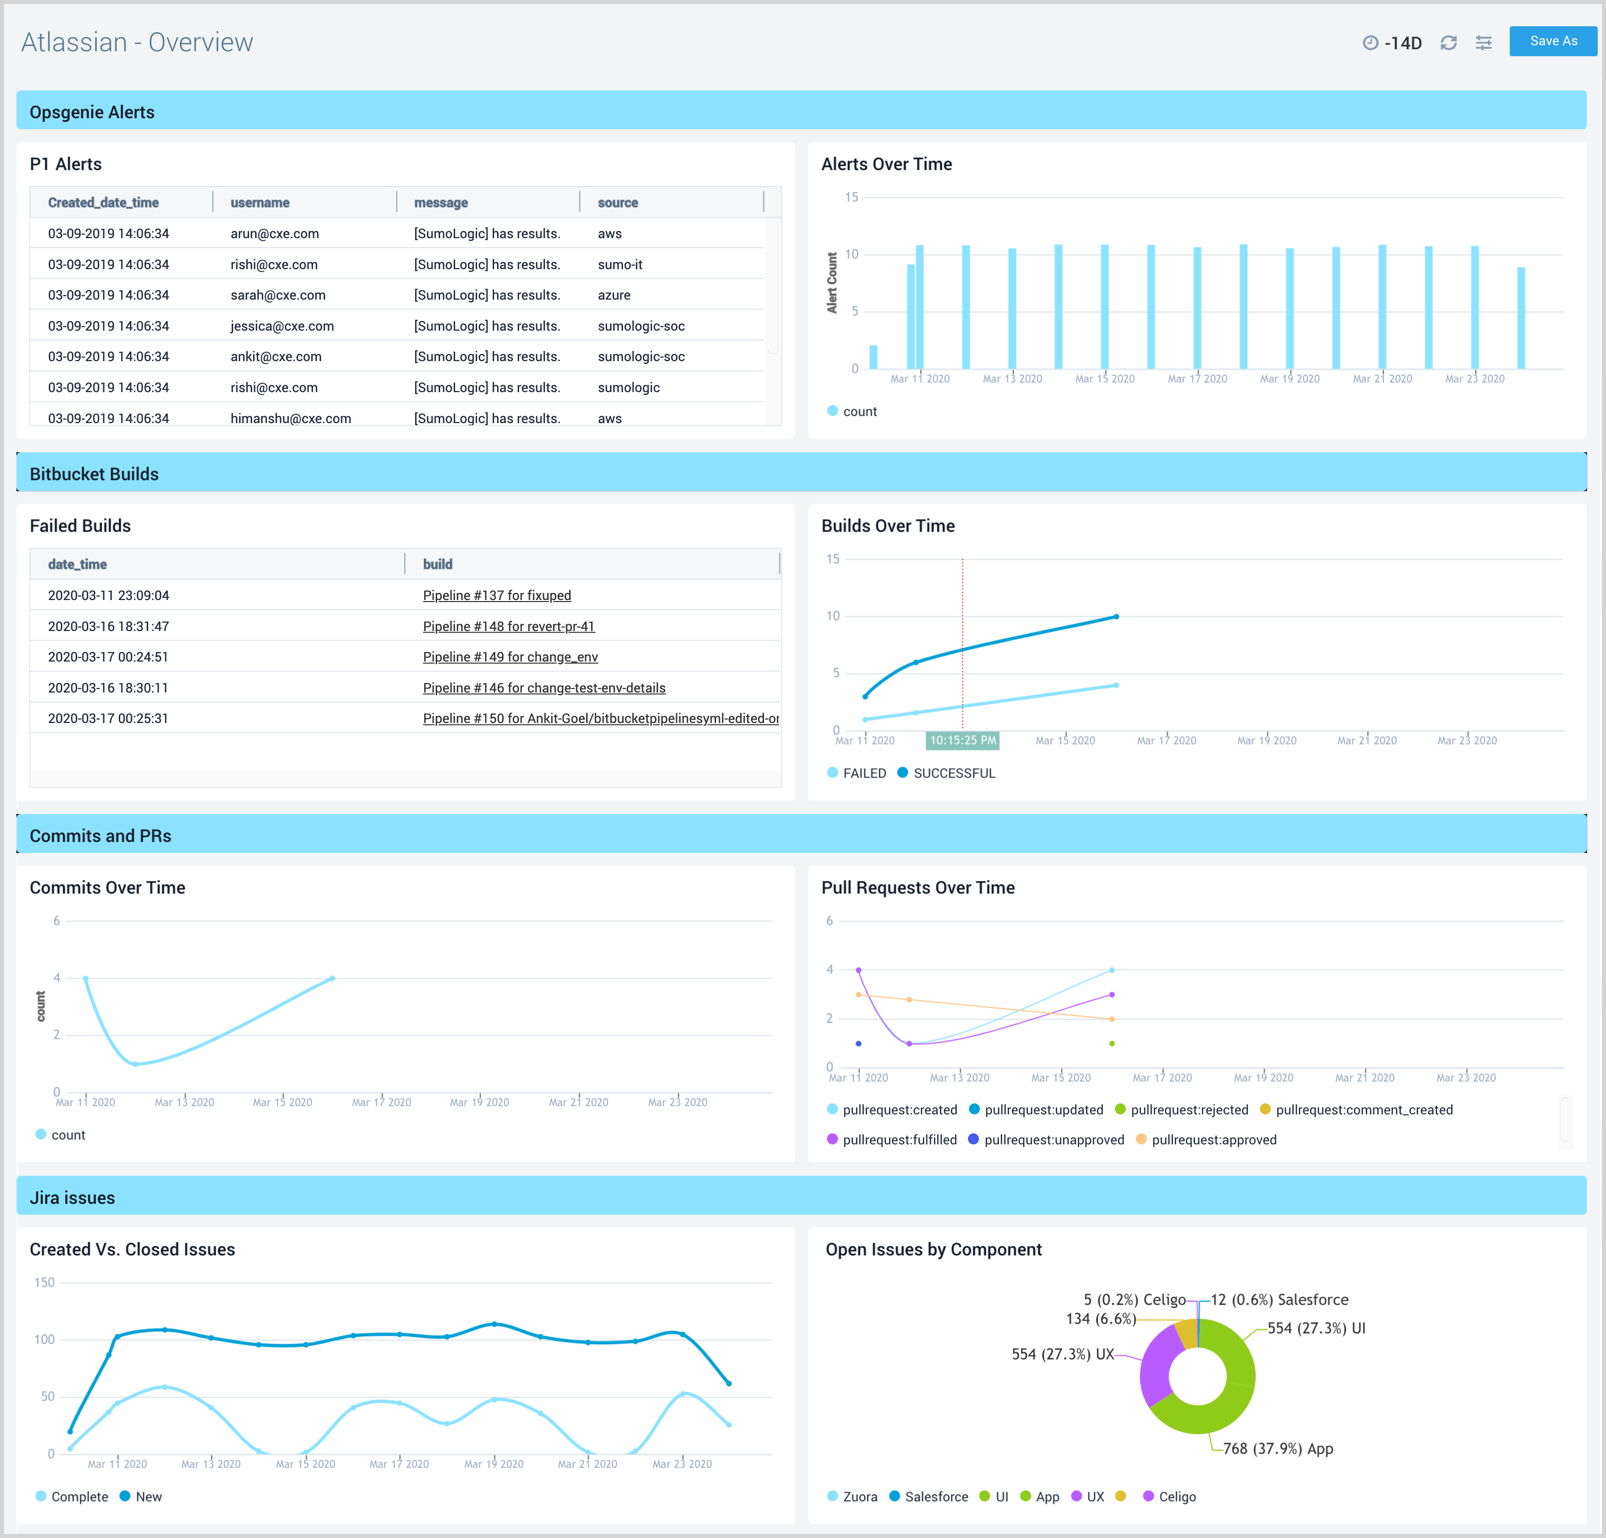1606x1538 pixels.
Task: Click the 554 (27.3%) UX donut label
Action: (1062, 1354)
